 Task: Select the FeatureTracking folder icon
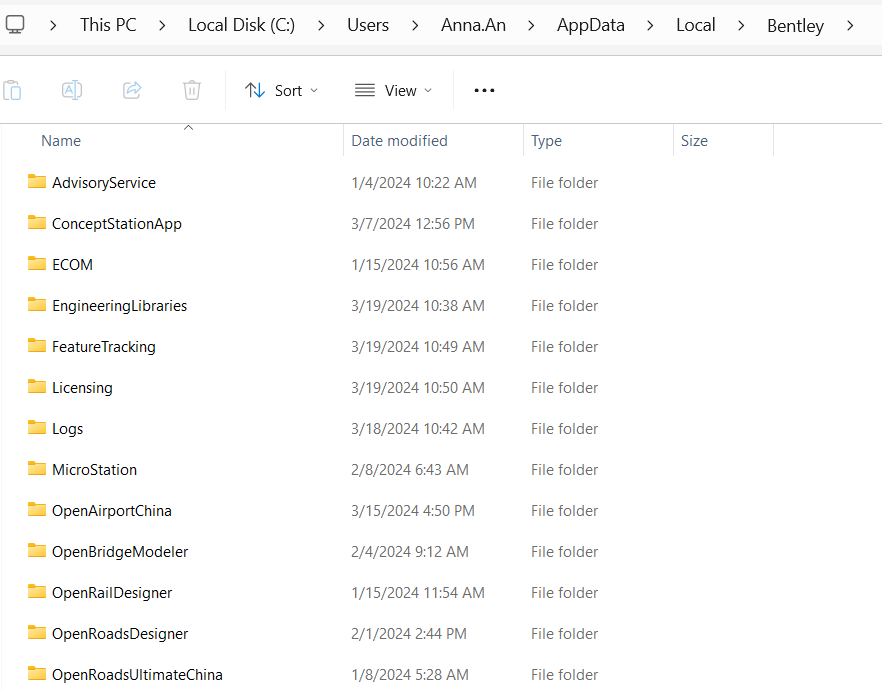click(x=37, y=346)
